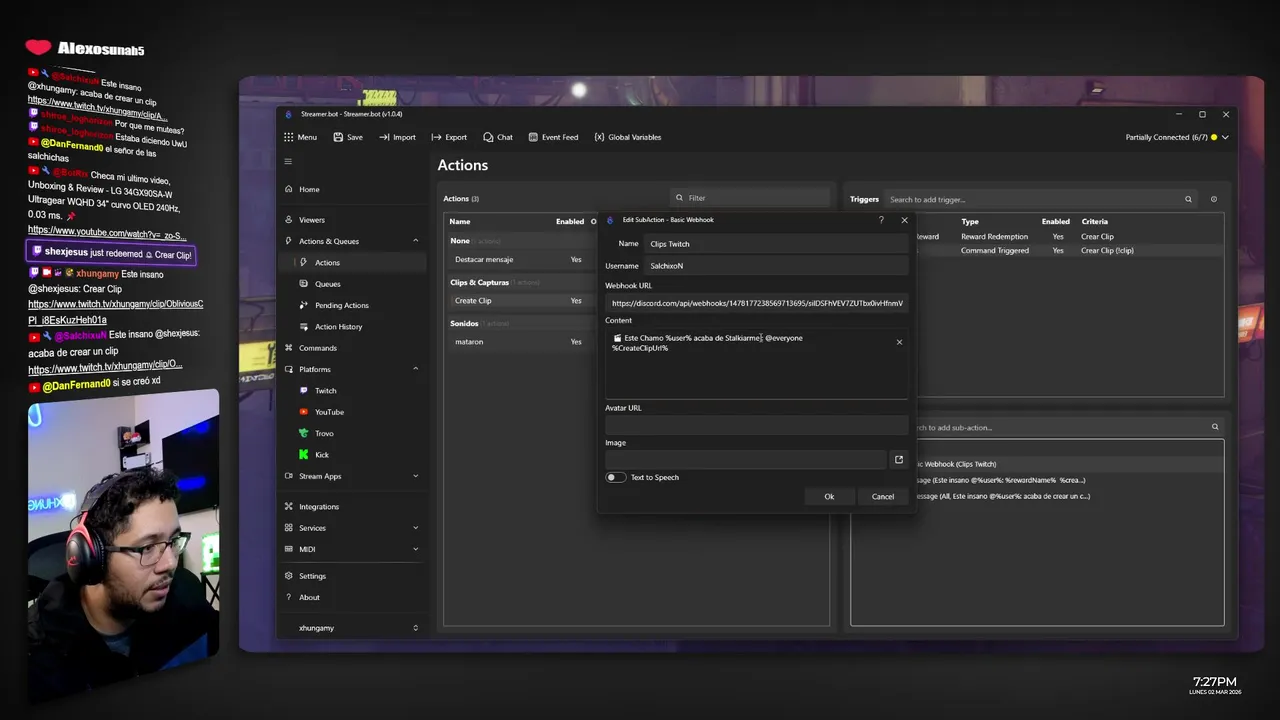Select Actions in the sidebar

tap(352, 262)
